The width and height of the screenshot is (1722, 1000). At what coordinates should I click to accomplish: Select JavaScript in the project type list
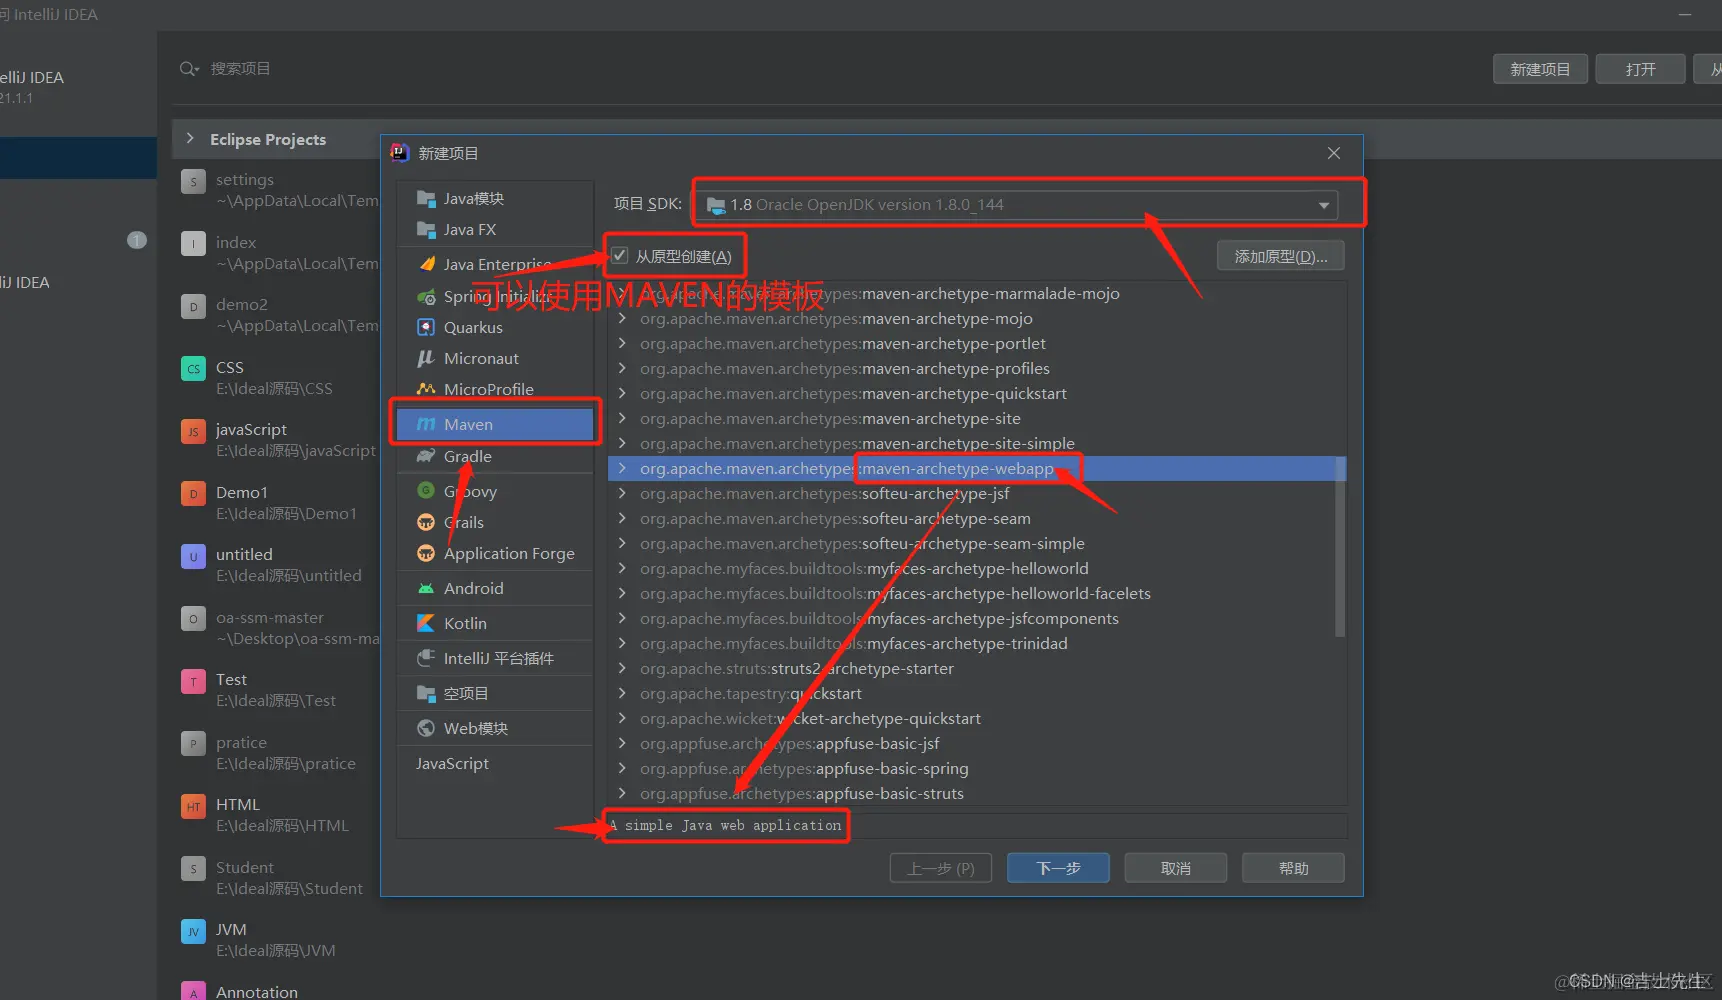pos(495,763)
